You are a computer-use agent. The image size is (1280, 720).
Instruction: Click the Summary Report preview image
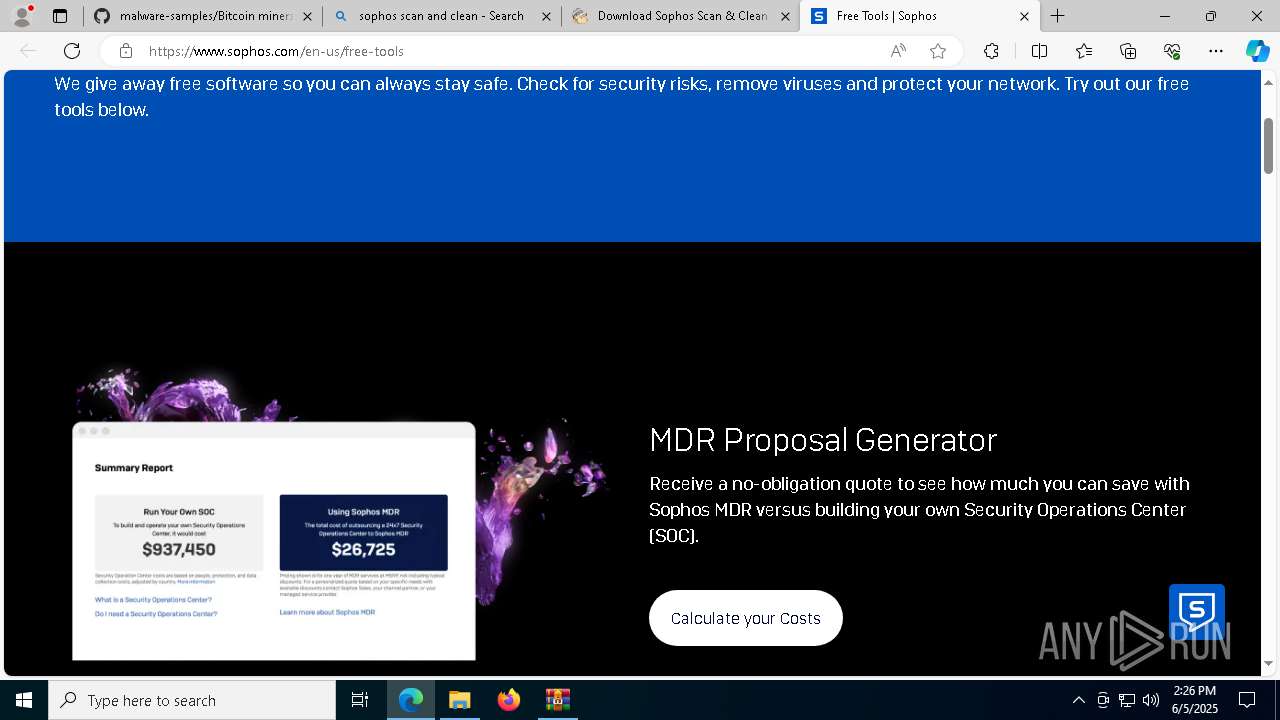click(x=274, y=541)
